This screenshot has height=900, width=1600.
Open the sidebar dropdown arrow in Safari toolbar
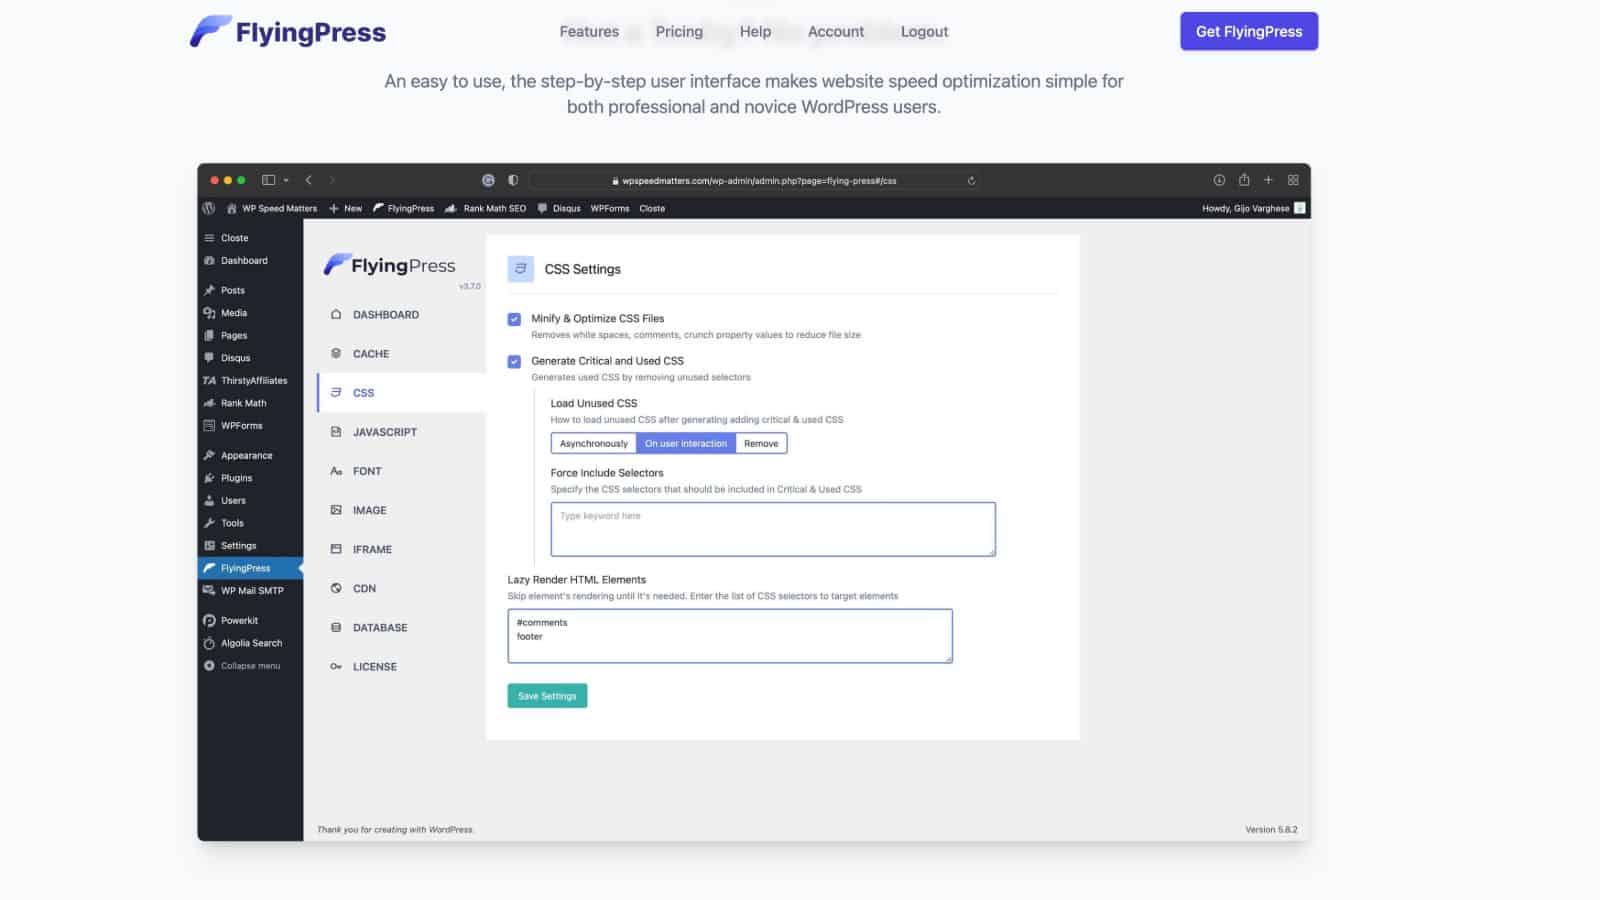pos(286,180)
